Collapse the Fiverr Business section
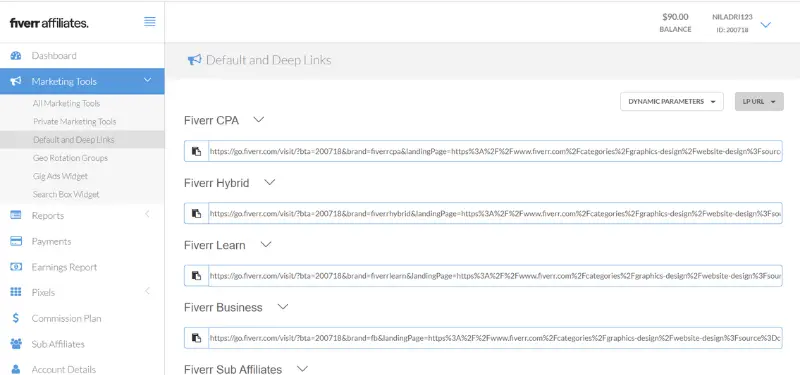800x375 pixels. coord(283,307)
